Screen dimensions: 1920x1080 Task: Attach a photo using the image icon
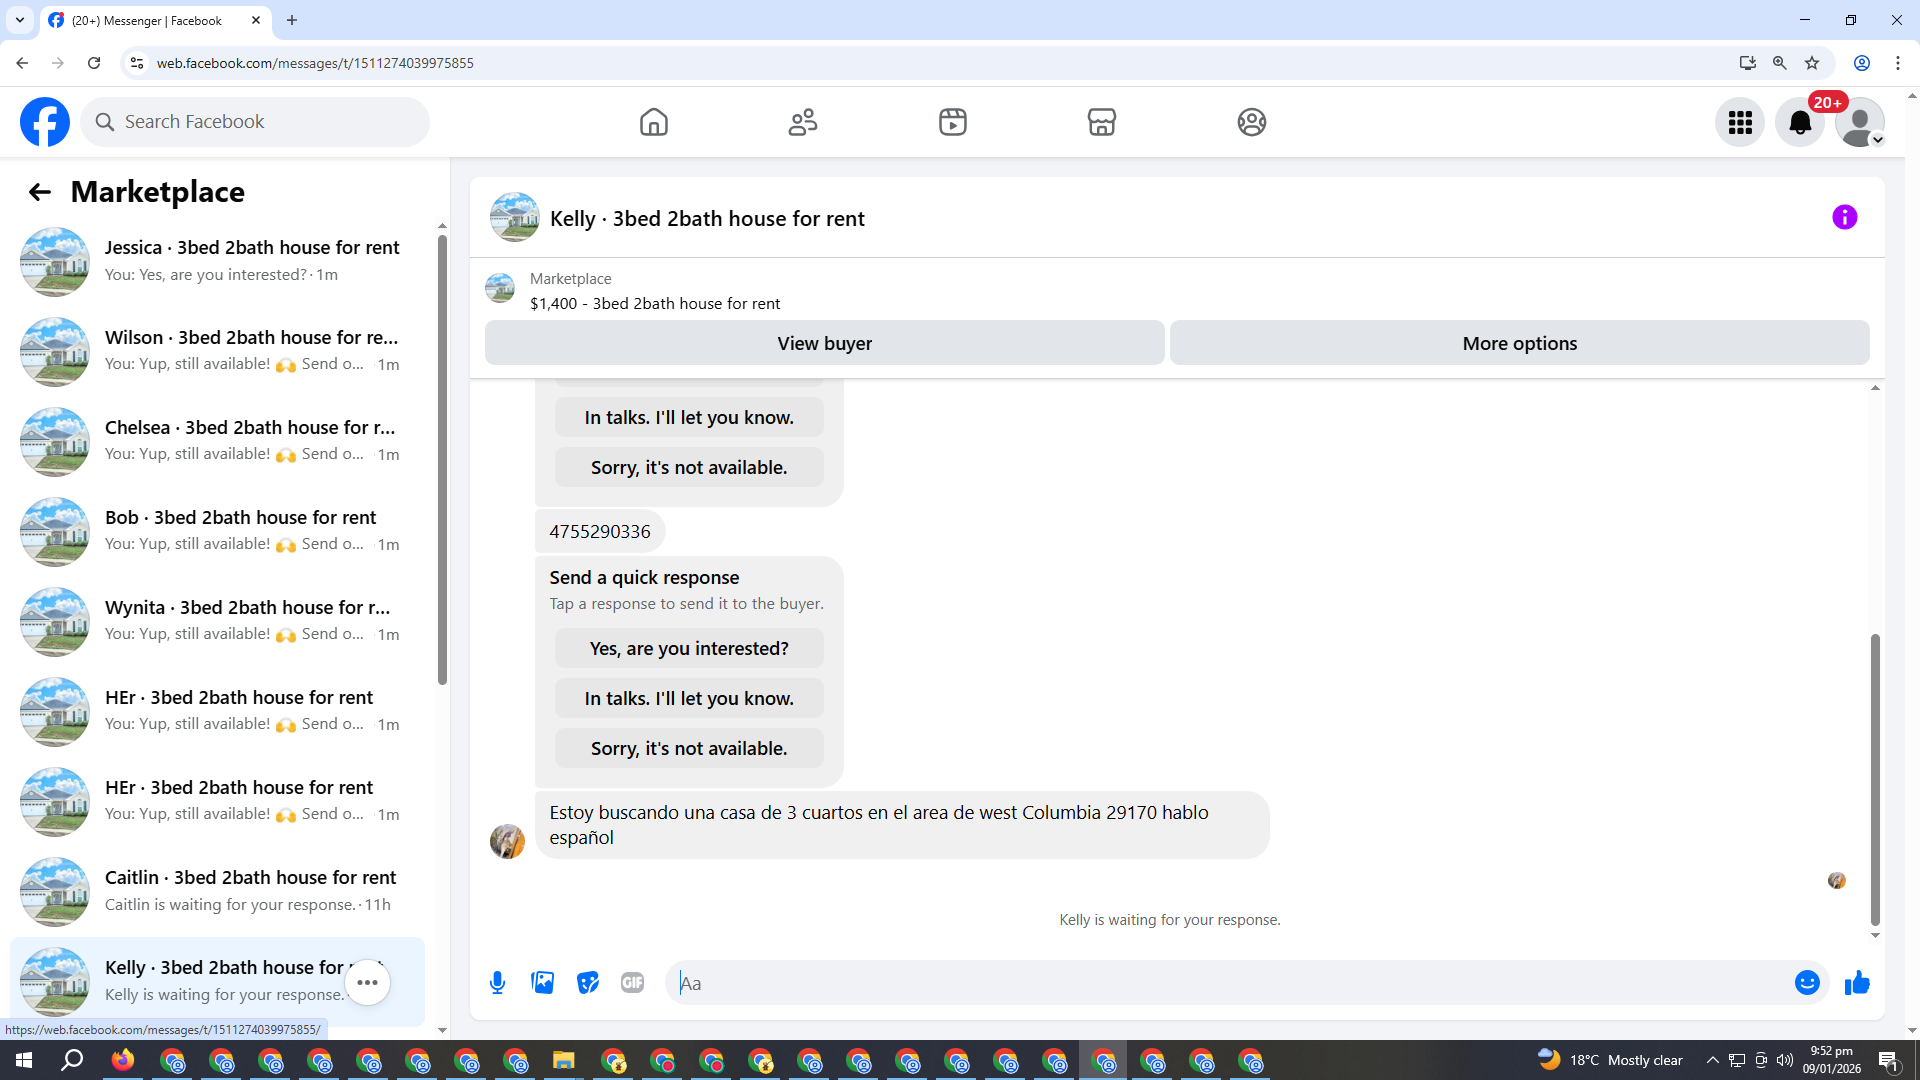pyautogui.click(x=543, y=983)
